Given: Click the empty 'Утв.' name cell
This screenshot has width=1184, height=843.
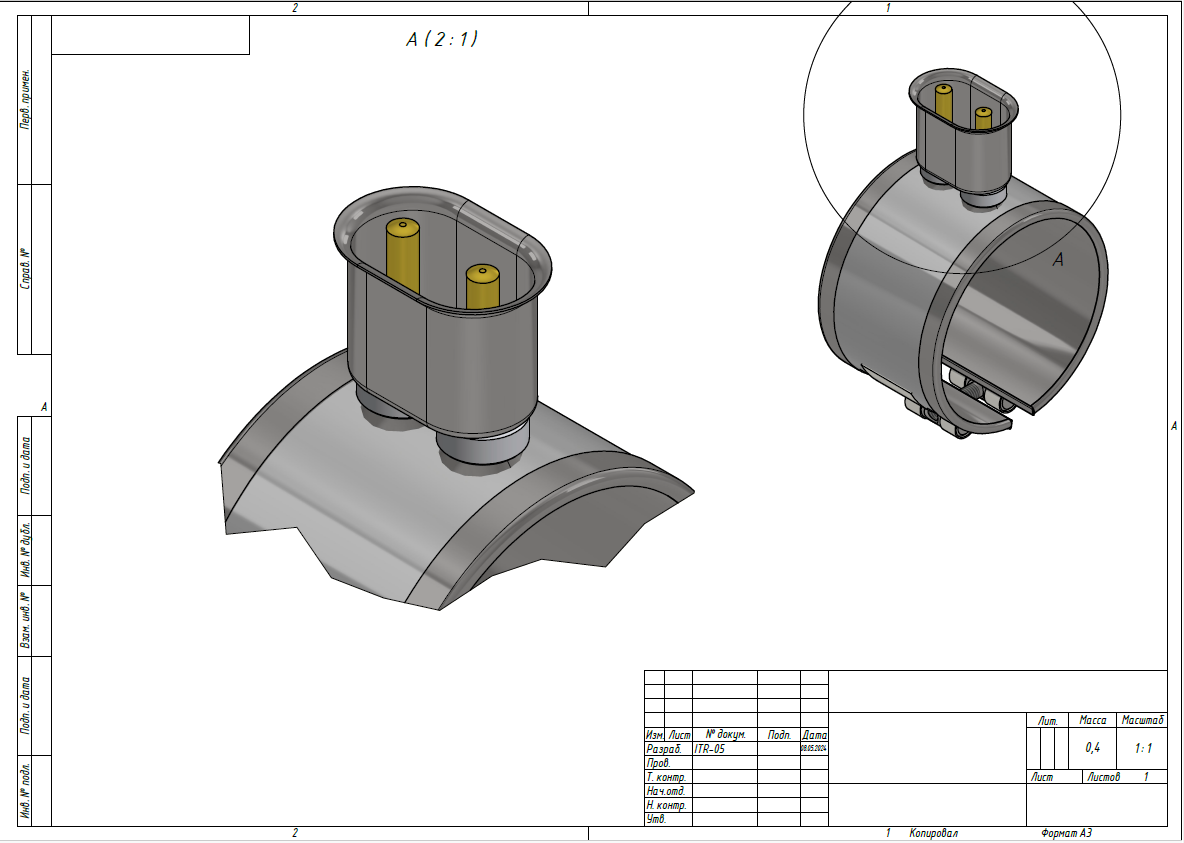Looking at the screenshot, I should 725,819.
